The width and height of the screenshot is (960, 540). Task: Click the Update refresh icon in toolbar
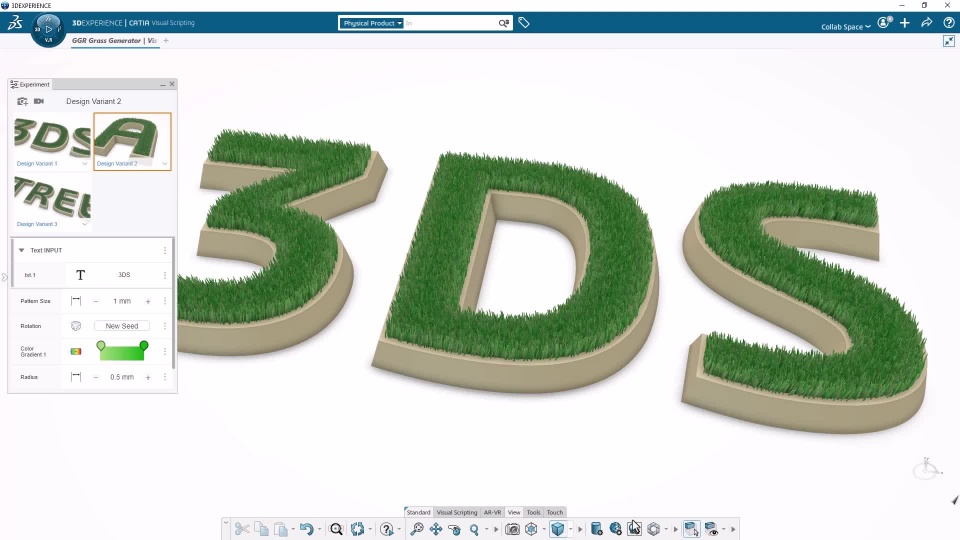358,529
